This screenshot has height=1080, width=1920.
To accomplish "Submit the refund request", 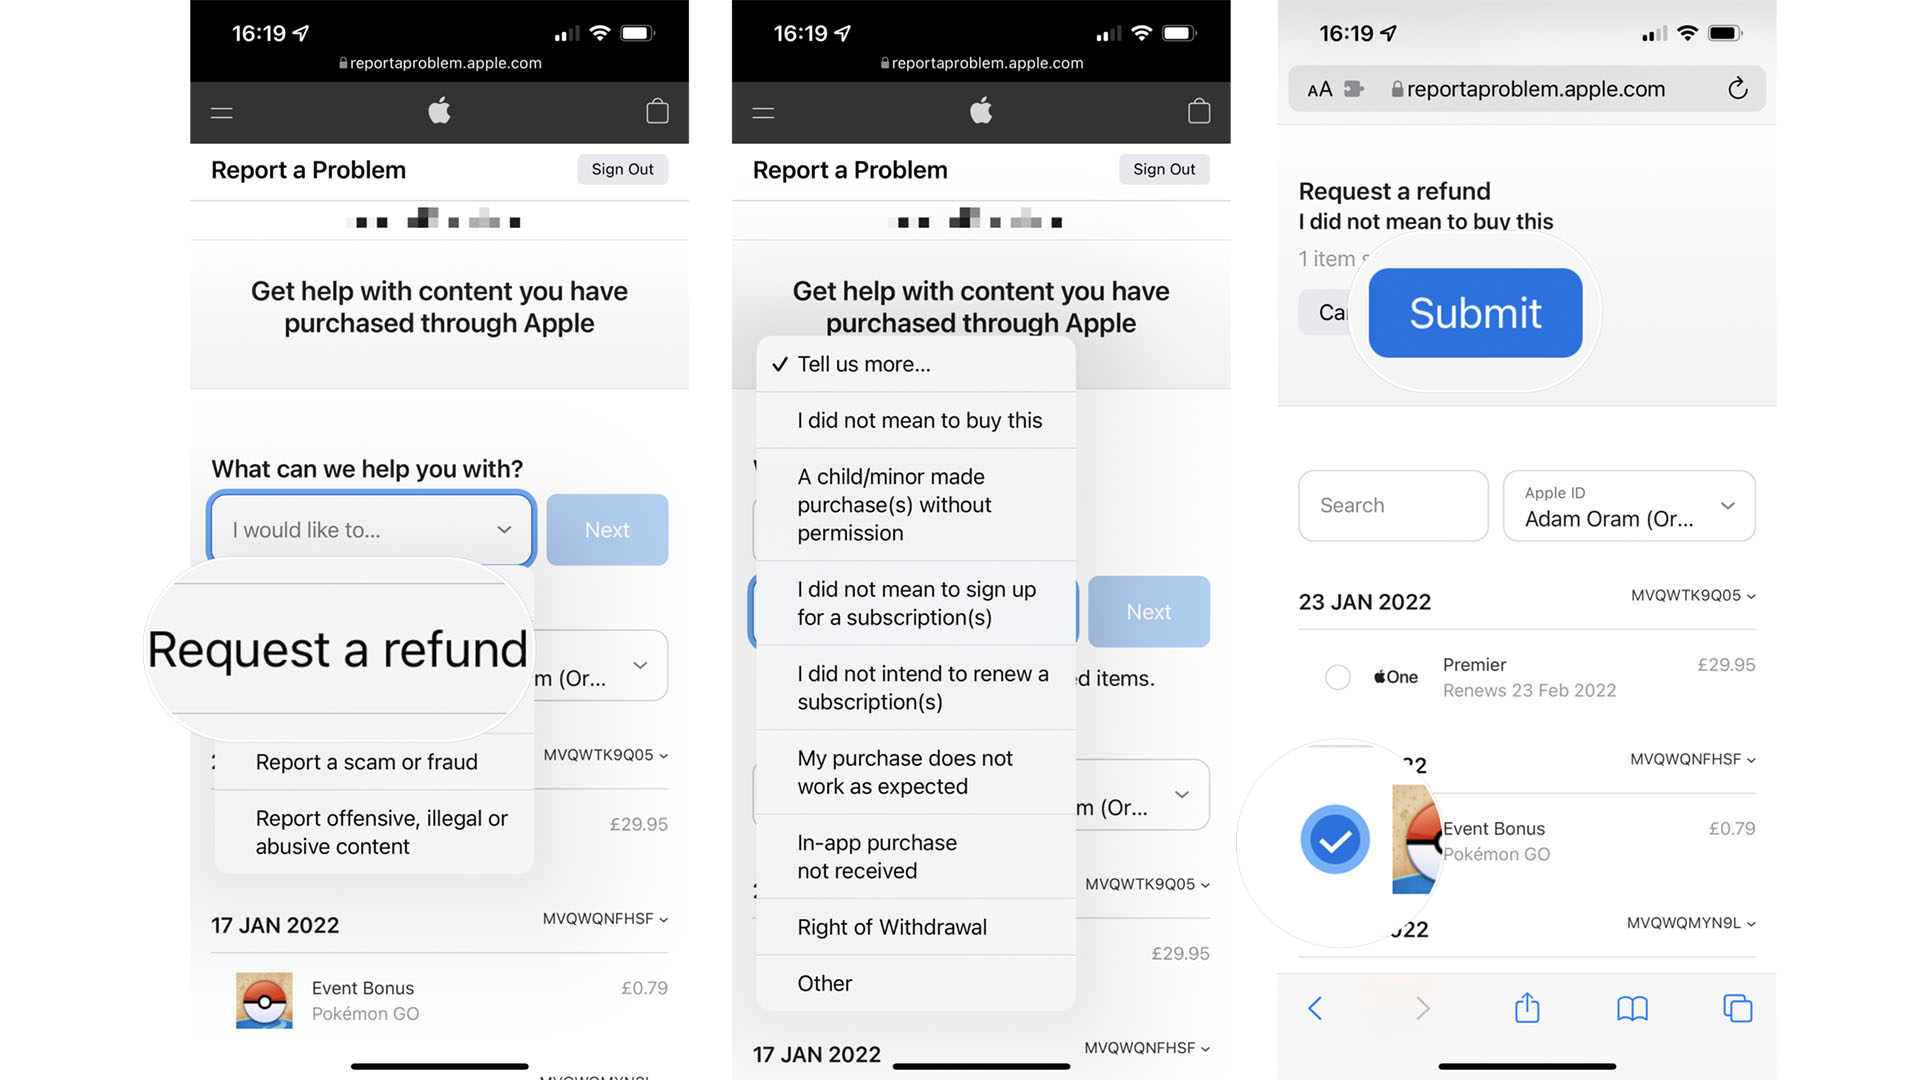I will coord(1474,313).
